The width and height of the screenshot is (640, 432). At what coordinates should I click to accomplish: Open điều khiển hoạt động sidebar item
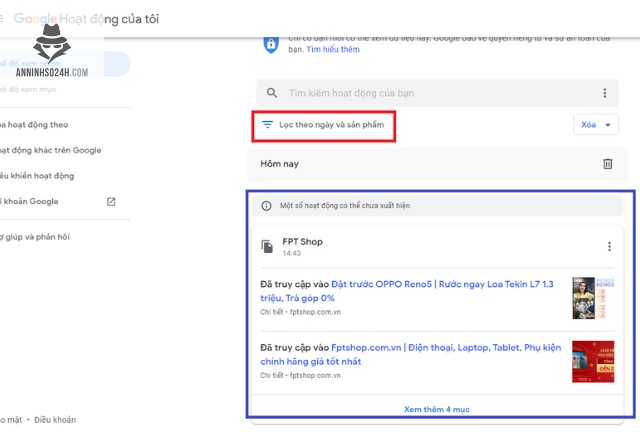[x=37, y=176]
